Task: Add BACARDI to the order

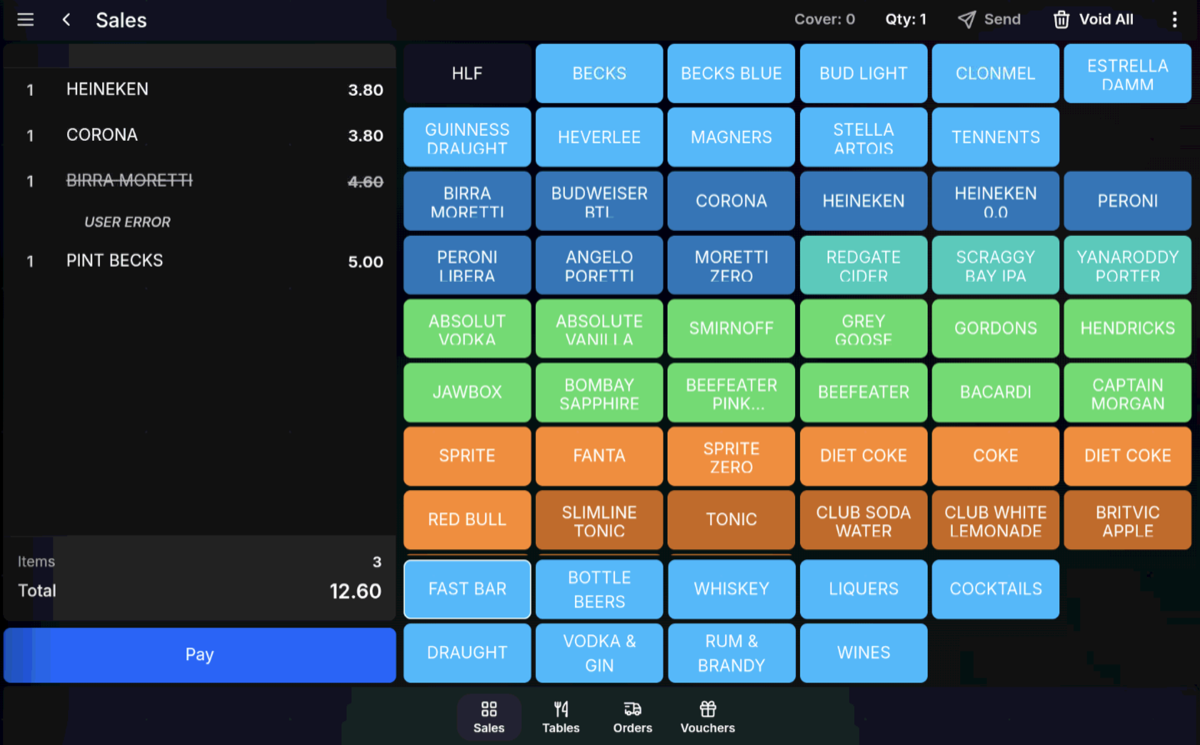Action: [x=995, y=393]
